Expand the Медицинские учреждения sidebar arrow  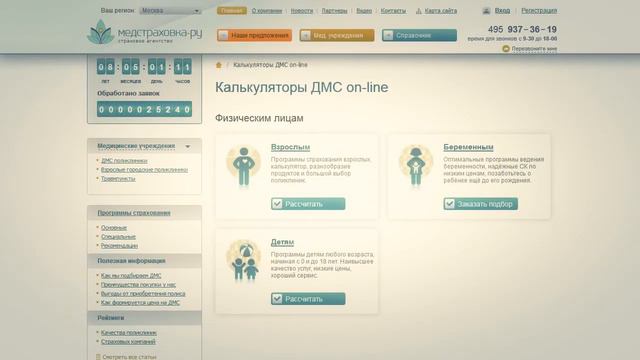(x=188, y=147)
